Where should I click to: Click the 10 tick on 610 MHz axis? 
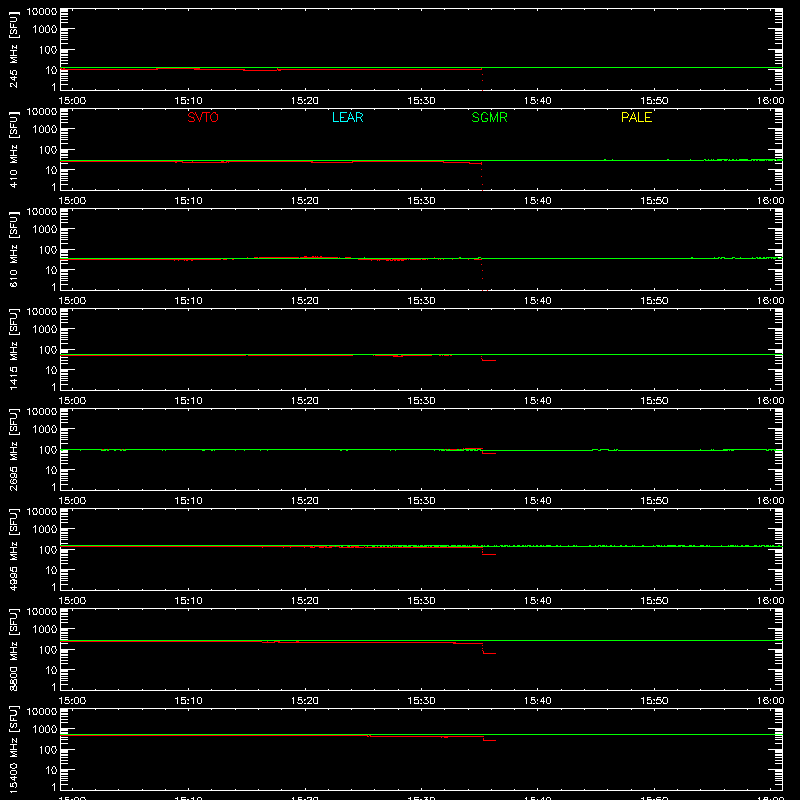51,270
